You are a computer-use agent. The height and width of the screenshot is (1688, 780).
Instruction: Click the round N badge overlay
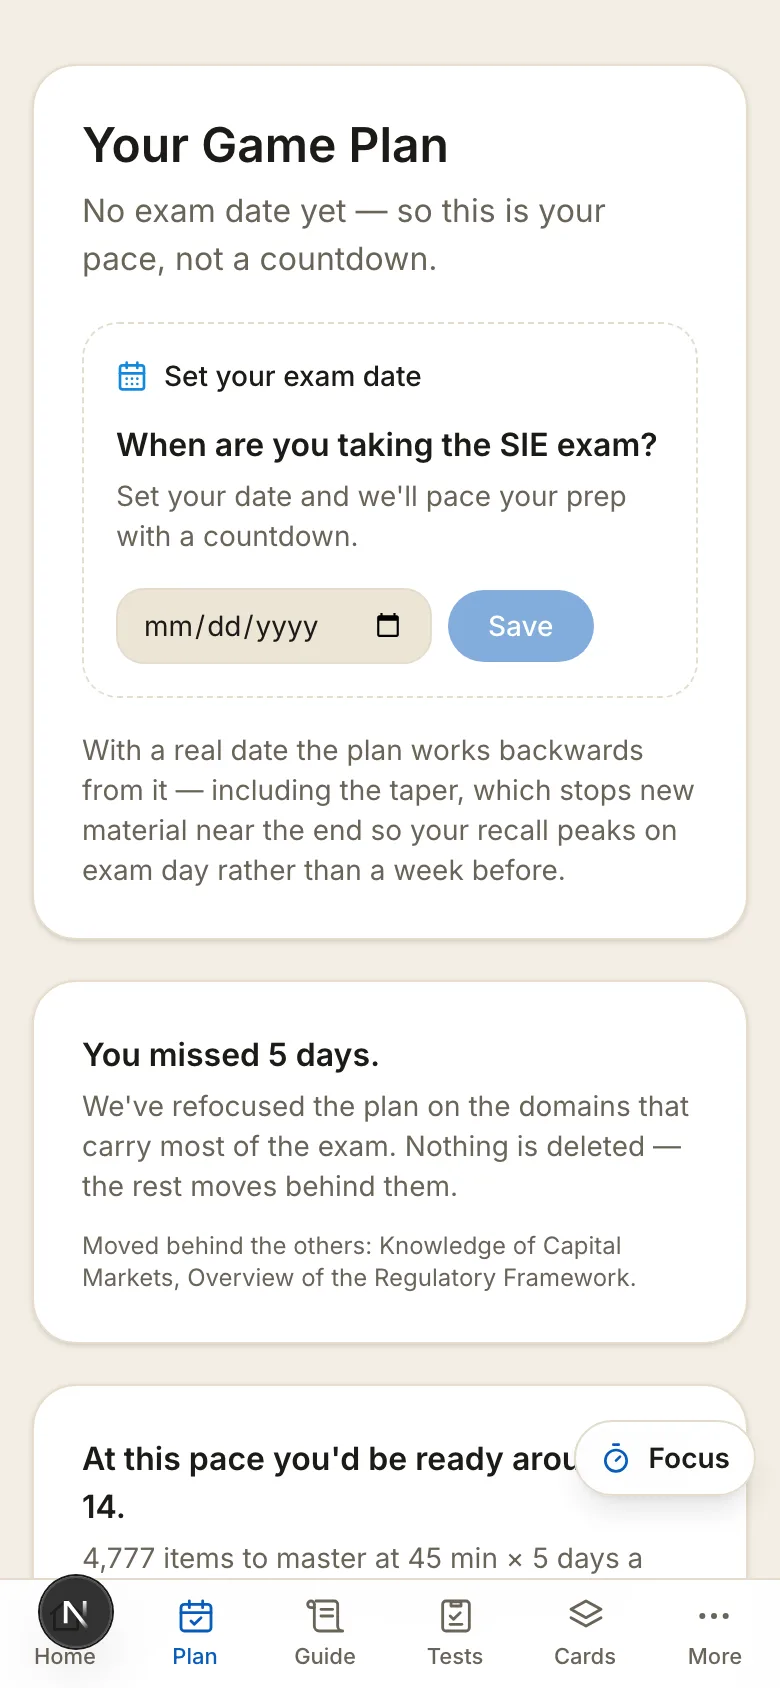coord(76,1612)
